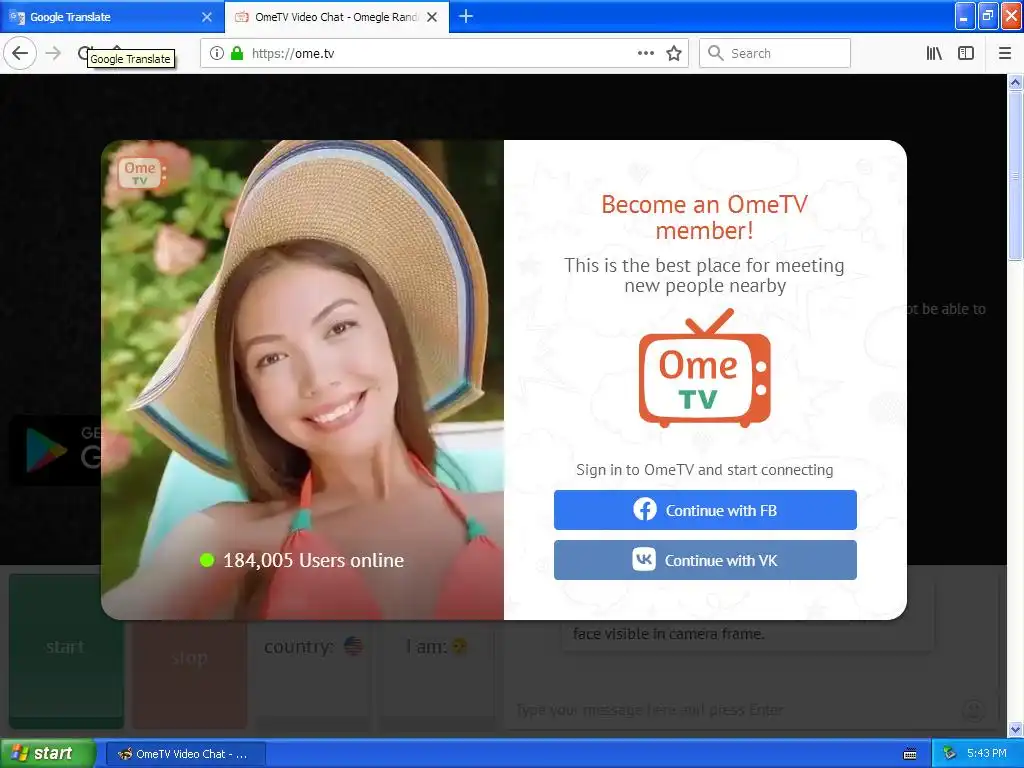The height and width of the screenshot is (768, 1024).
Task: Click scrollbar down arrow
Action: pyautogui.click(x=1015, y=729)
